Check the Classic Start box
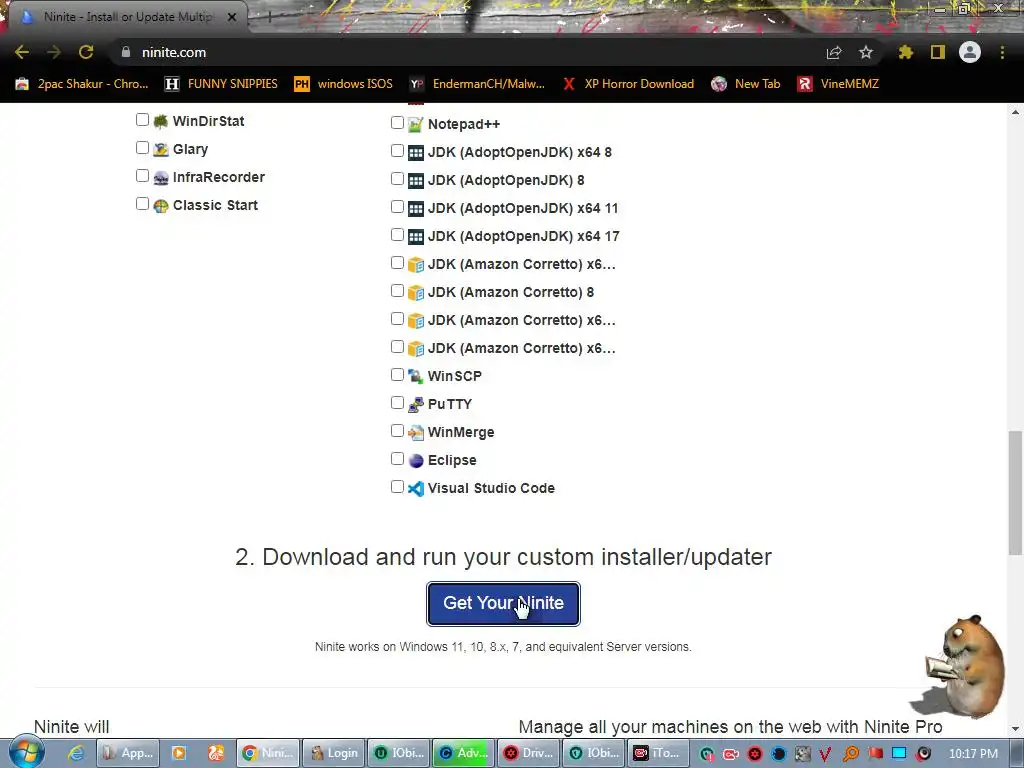 pyautogui.click(x=142, y=204)
